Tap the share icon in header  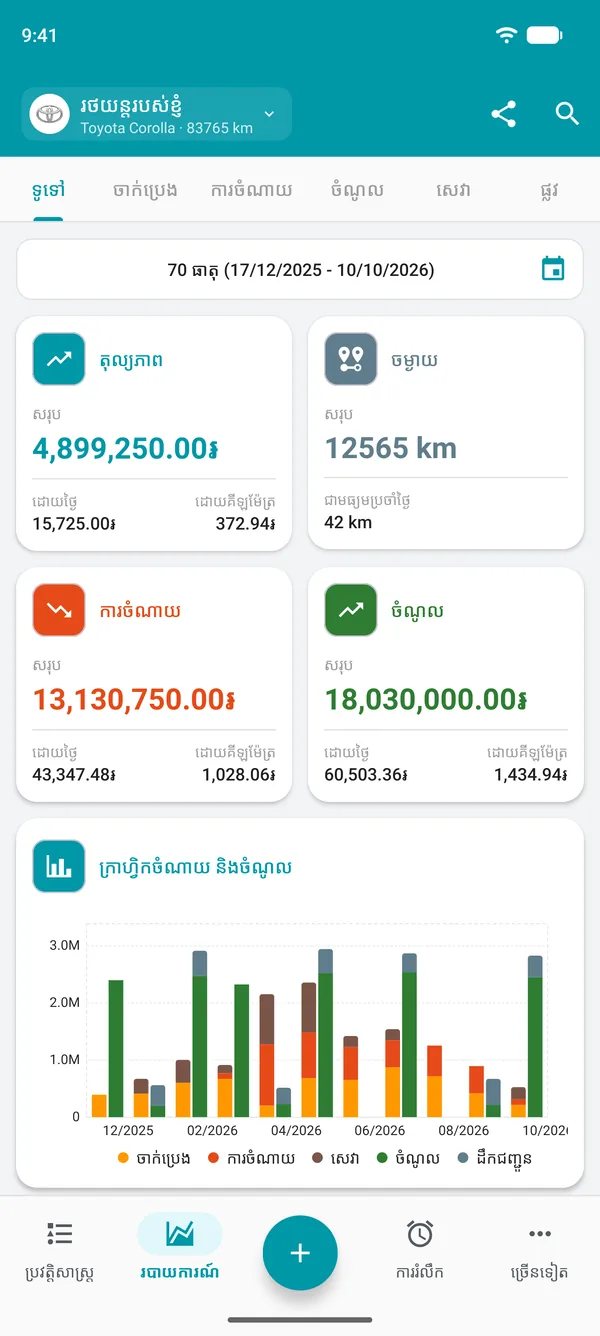click(504, 114)
